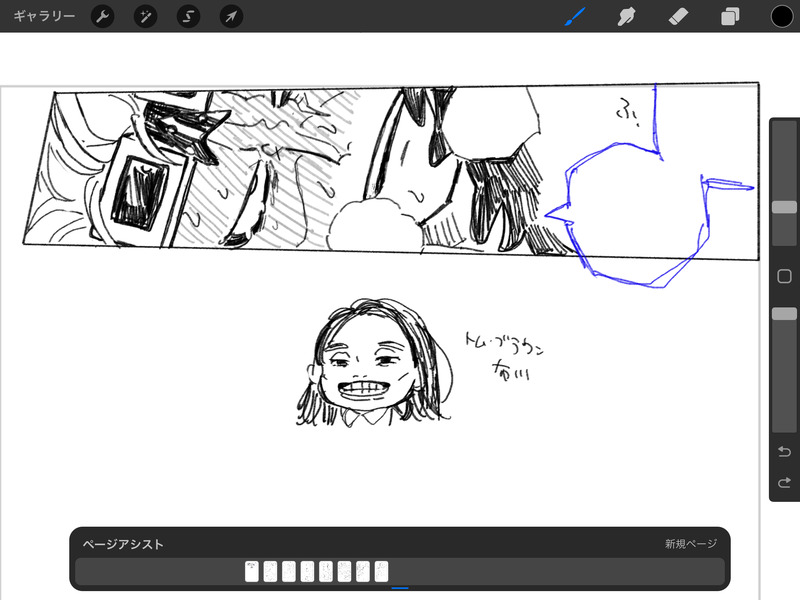This screenshot has width=800, height=600.
Task: Open the ギャラリー (Gallery) view
Action: pos(44,16)
